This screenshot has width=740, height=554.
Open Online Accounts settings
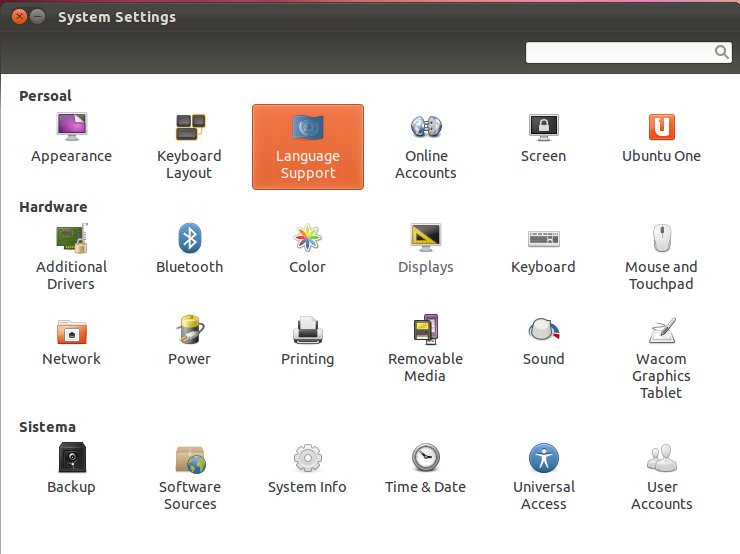[426, 146]
